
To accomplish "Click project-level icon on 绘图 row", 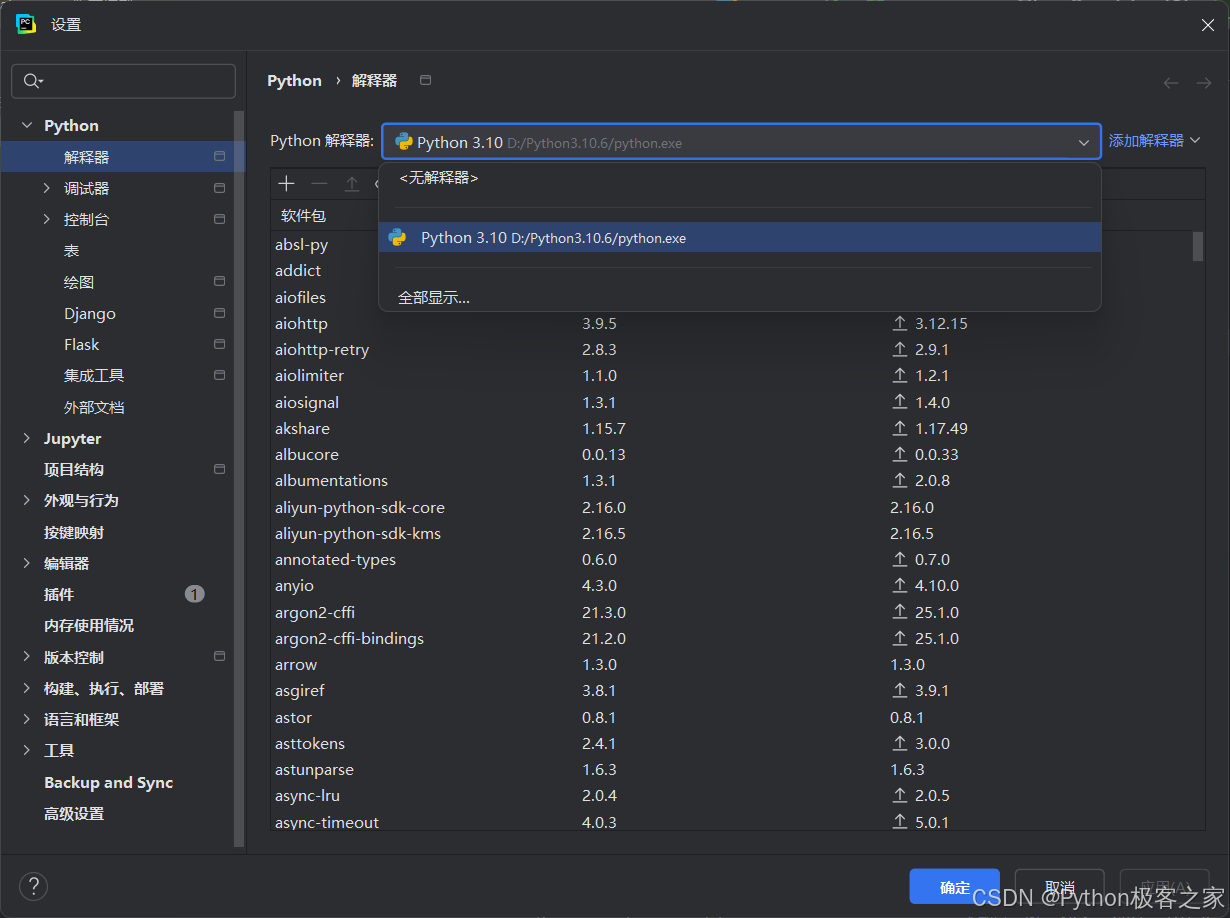I will 219,282.
